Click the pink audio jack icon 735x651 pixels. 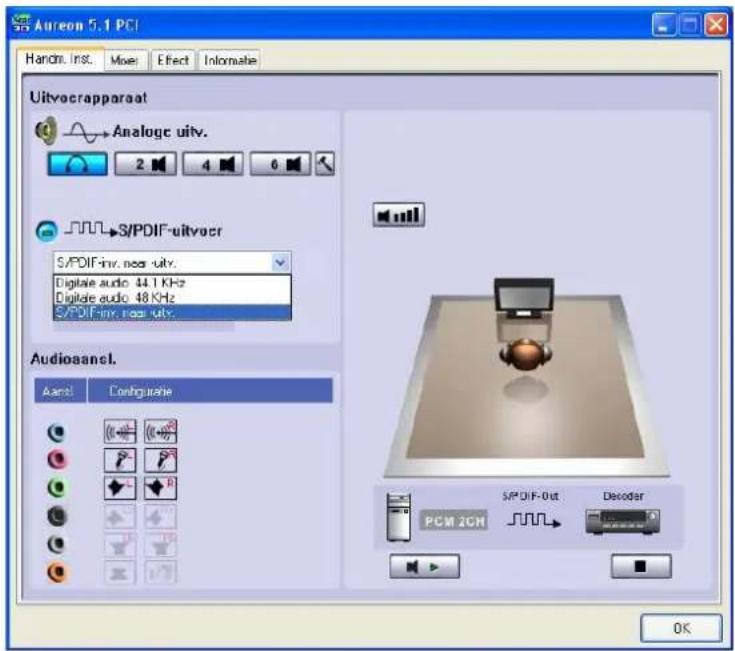[57, 460]
